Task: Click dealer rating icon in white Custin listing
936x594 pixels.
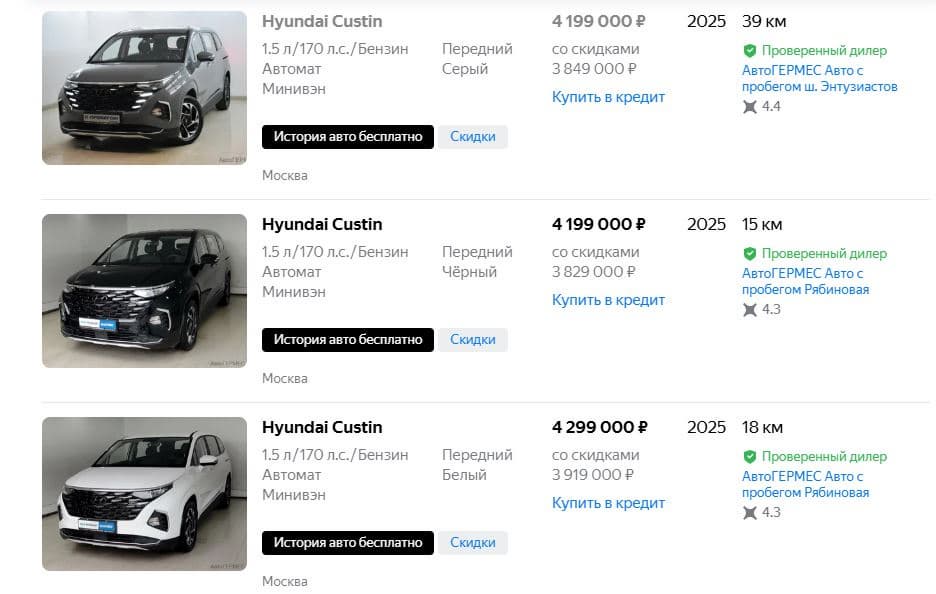Action: pyautogui.click(x=750, y=512)
